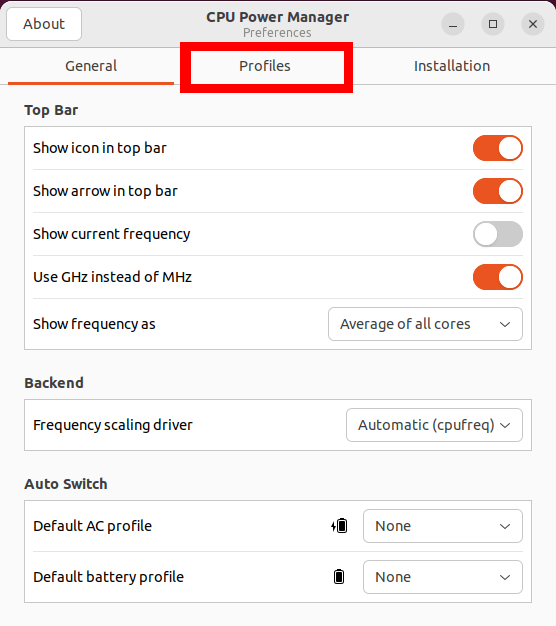Viewport: 556px width, 626px height.
Task: Enable Show current frequency switch
Action: (x=498, y=234)
